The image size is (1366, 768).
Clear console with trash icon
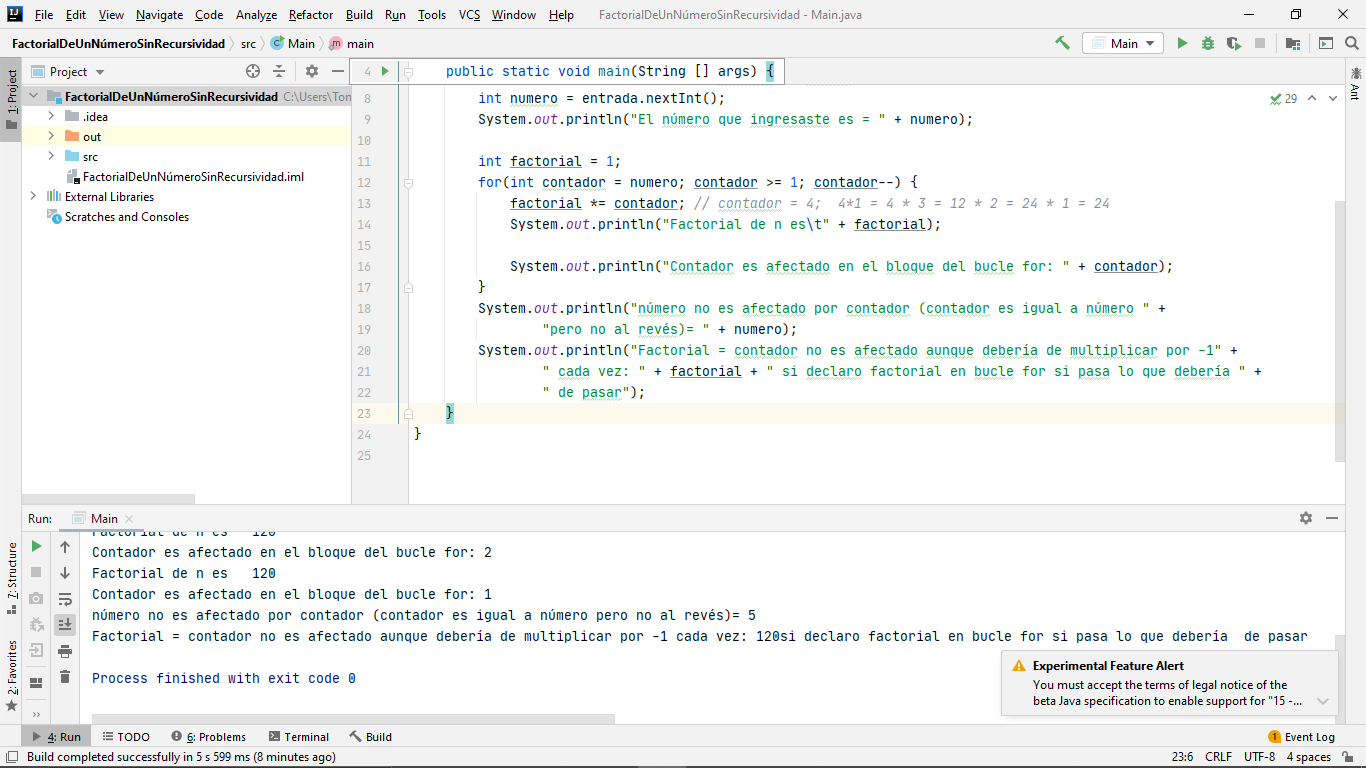coord(65,676)
